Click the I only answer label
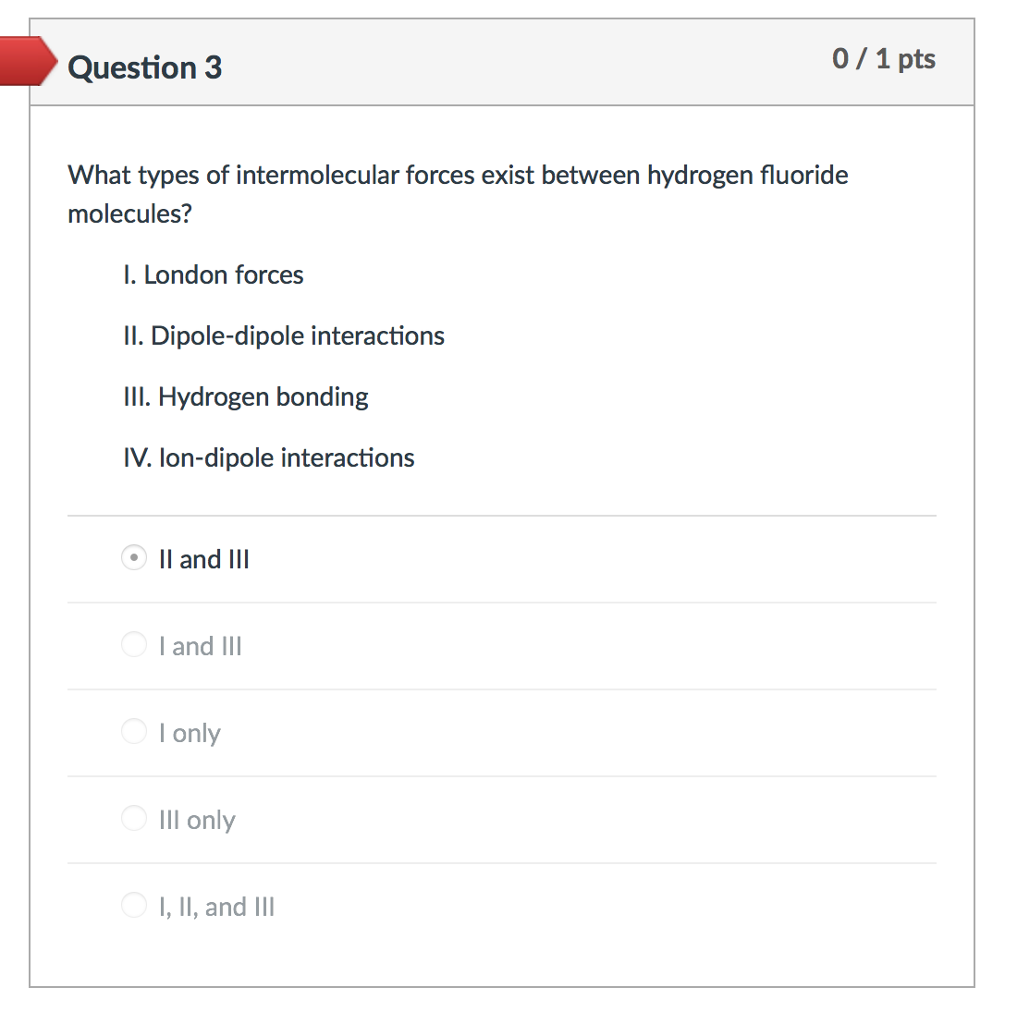 [x=190, y=733]
